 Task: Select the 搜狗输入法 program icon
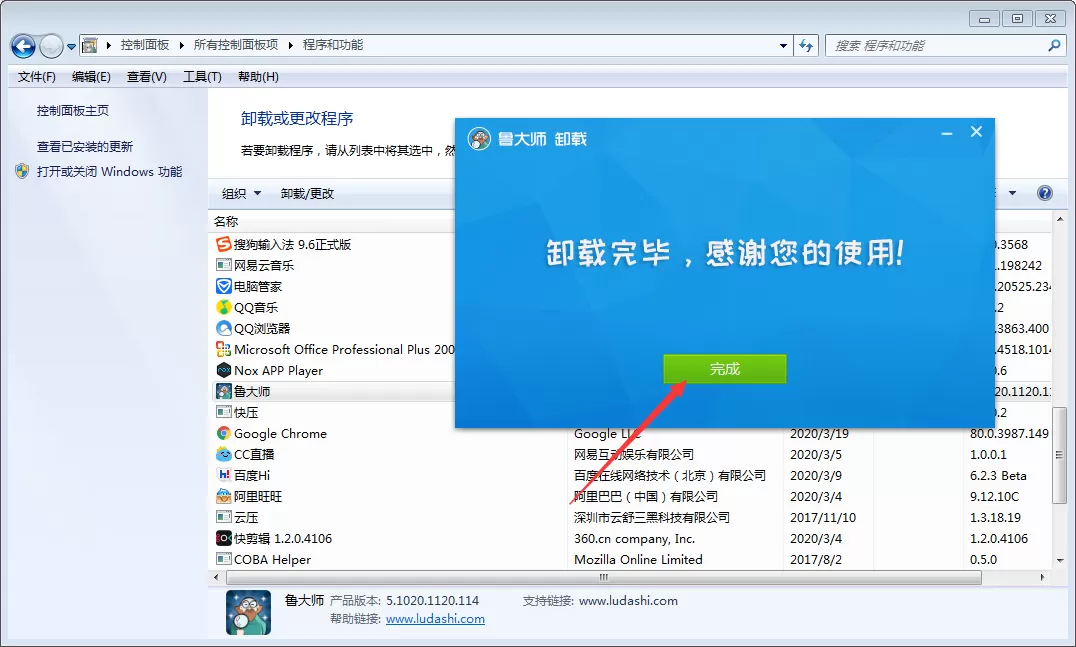tap(223, 244)
